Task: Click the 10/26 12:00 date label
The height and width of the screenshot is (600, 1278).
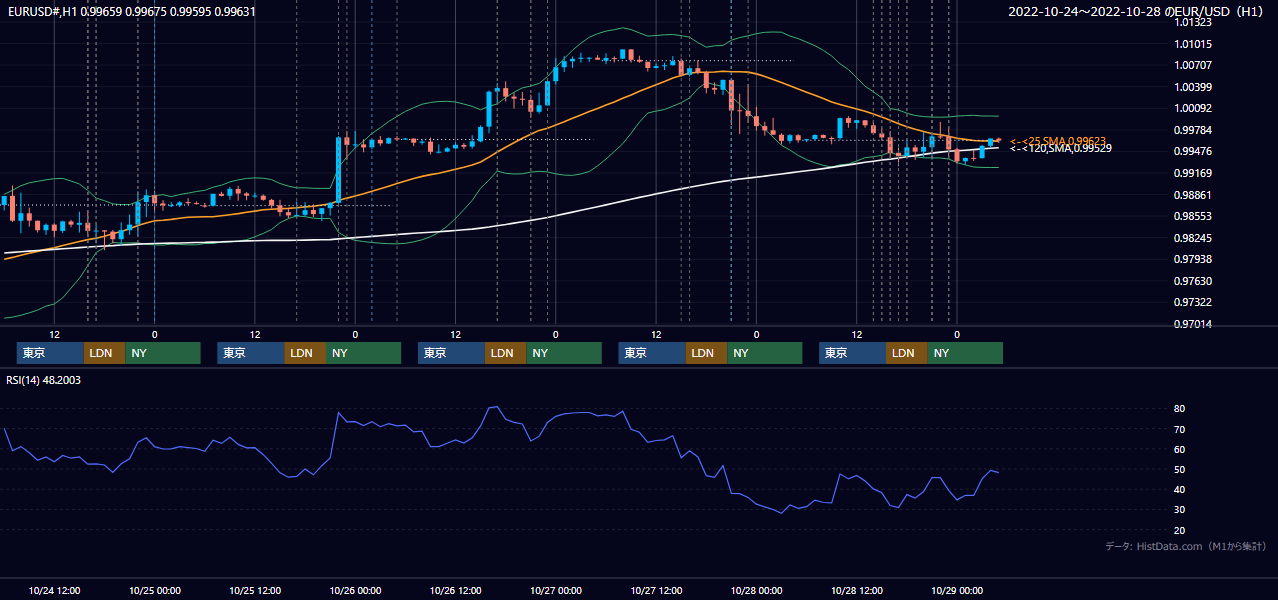Action: (x=455, y=591)
